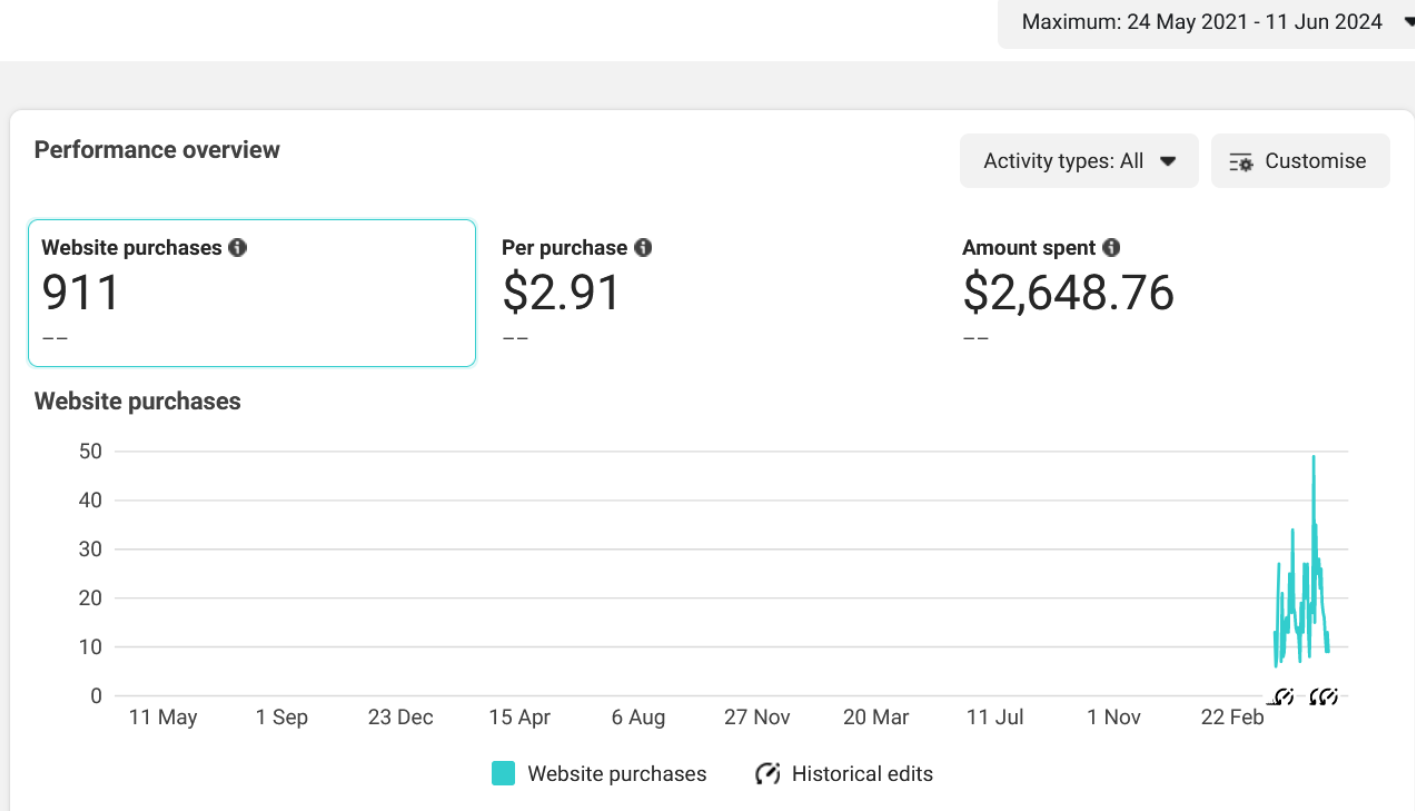Select the Amount spent $2,648.76 metric
Viewport: 1415px width, 811px height.
[x=1068, y=292]
